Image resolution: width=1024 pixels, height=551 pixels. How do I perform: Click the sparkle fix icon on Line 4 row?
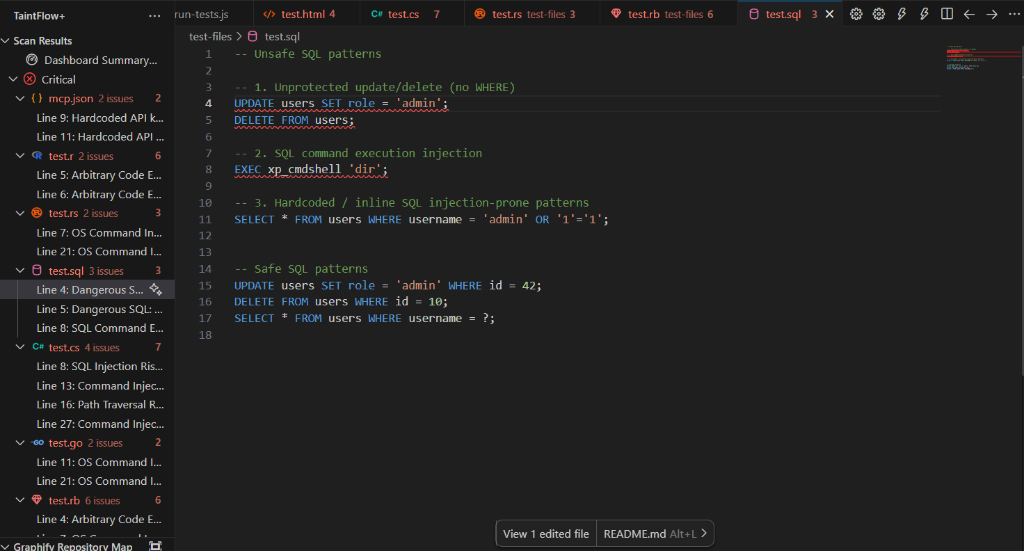tap(155, 289)
